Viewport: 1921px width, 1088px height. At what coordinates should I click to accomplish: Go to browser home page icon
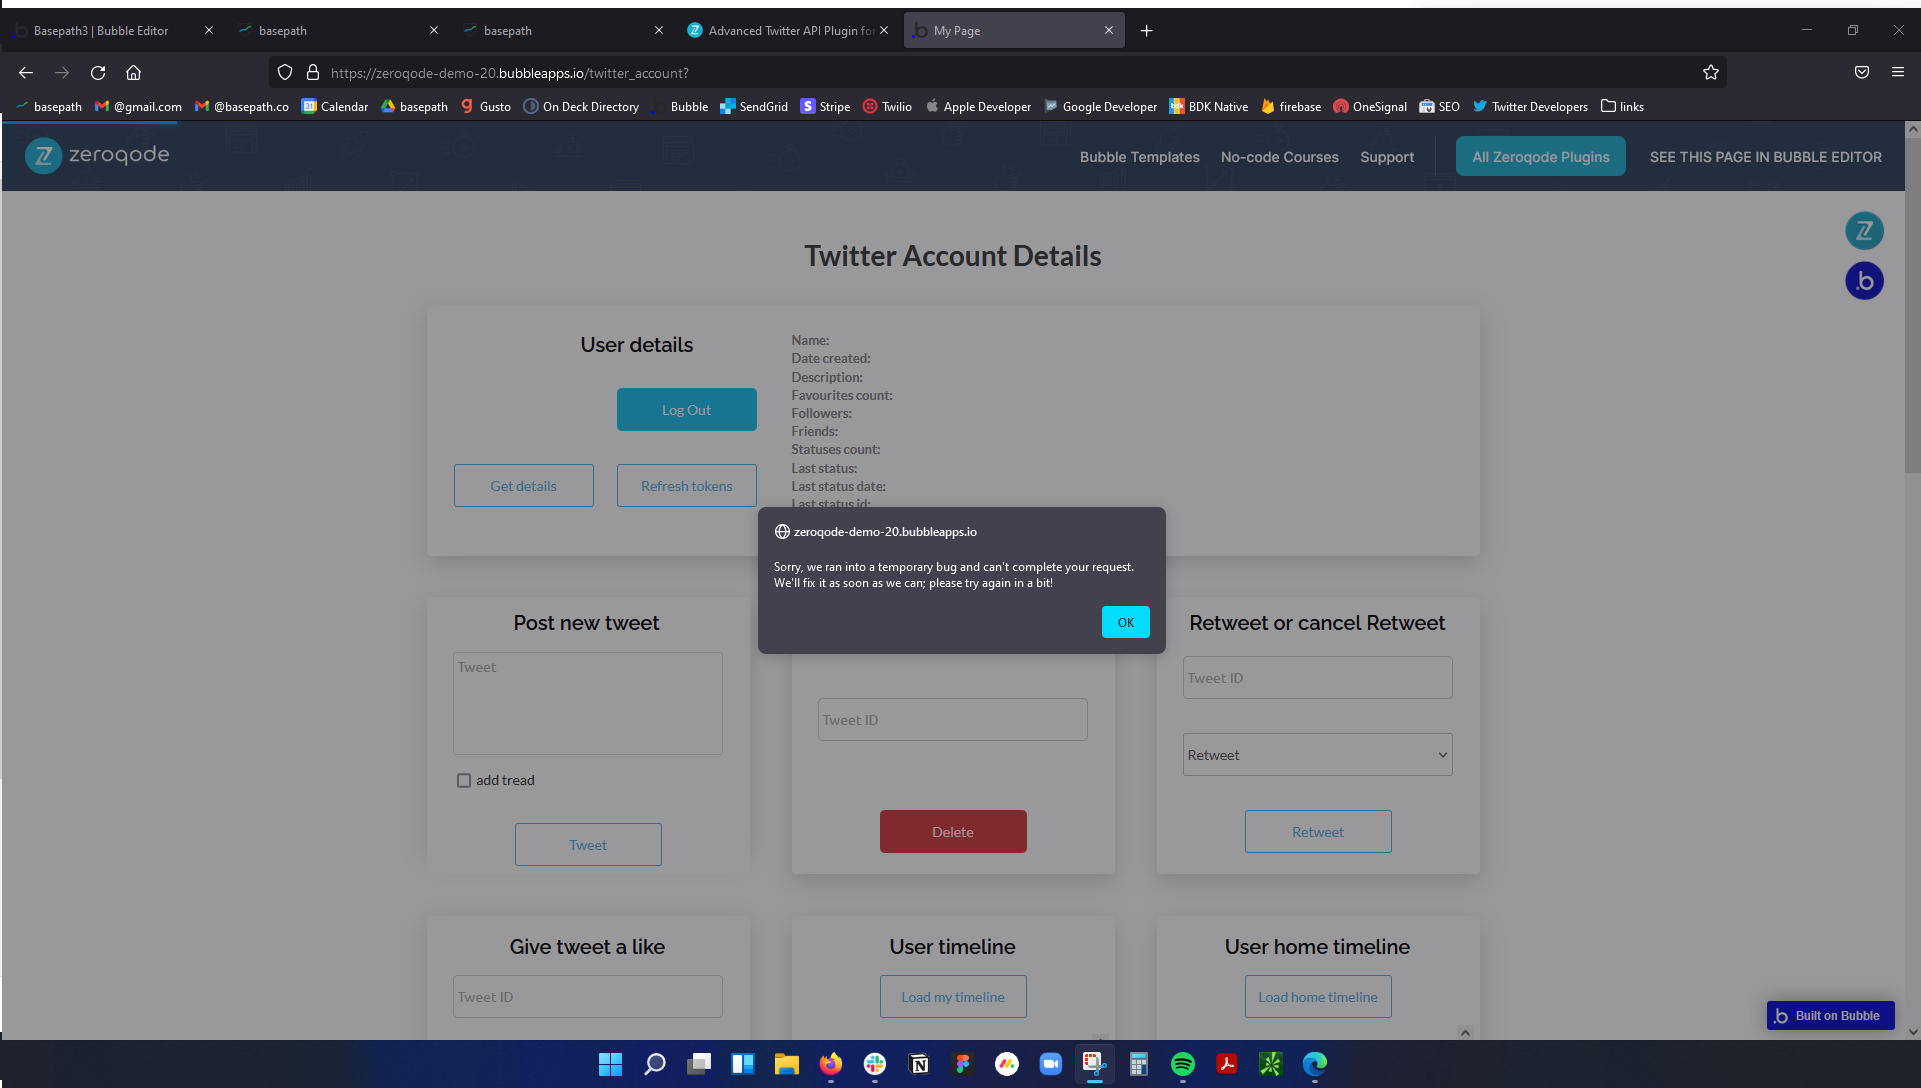coord(133,73)
